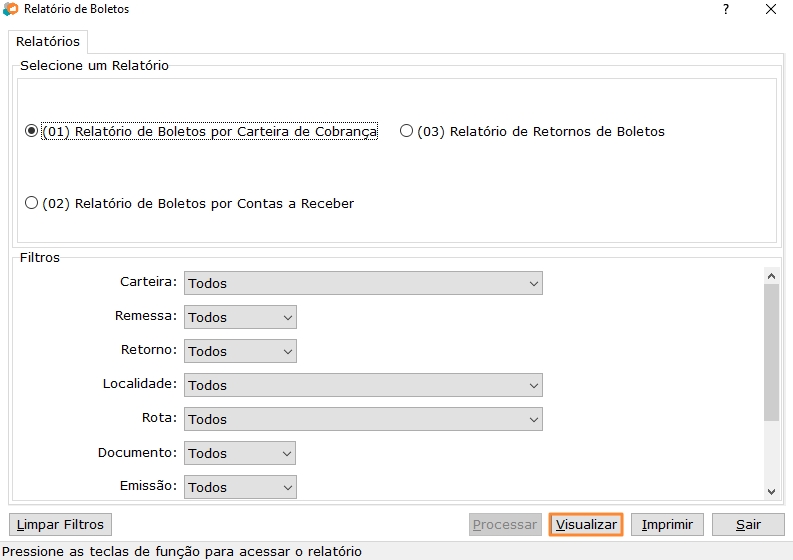Image resolution: width=793 pixels, height=560 pixels.
Task: Click the filters scrollbar up arrow
Action: pos(771,276)
